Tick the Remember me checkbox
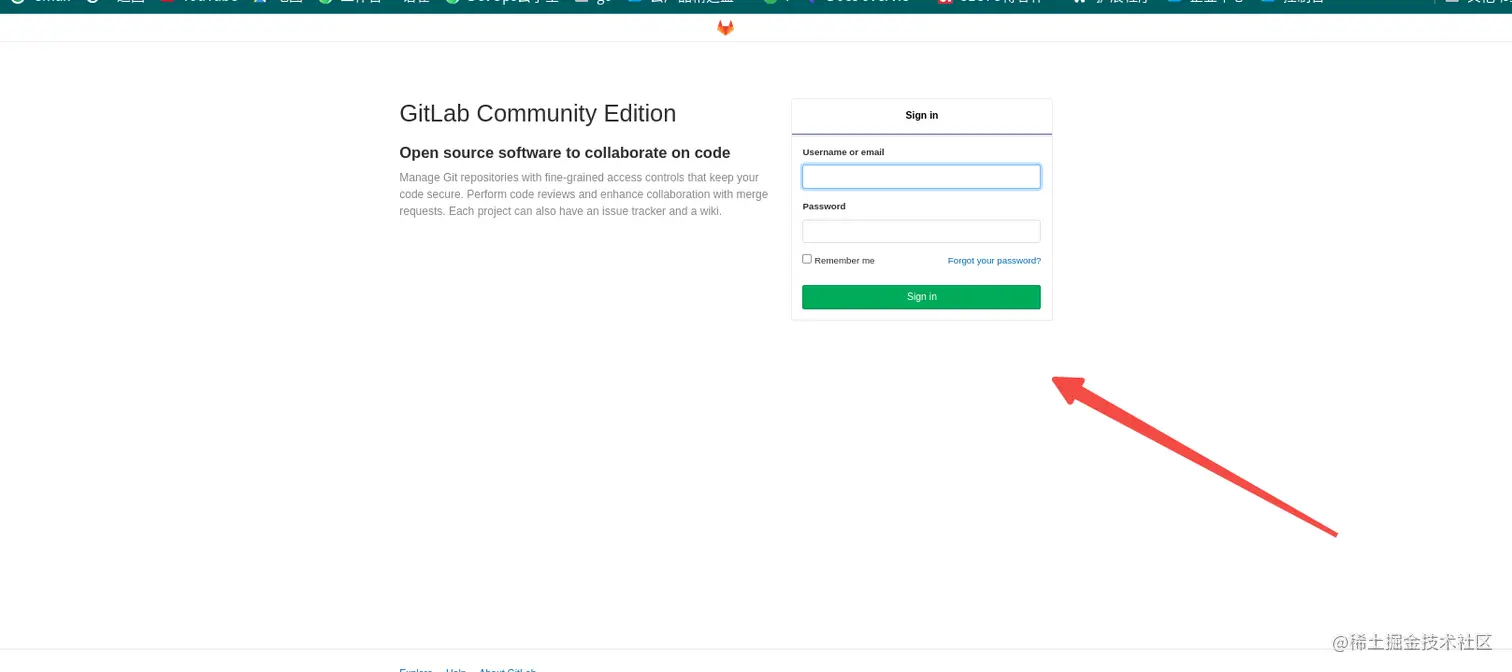 pyautogui.click(x=807, y=259)
